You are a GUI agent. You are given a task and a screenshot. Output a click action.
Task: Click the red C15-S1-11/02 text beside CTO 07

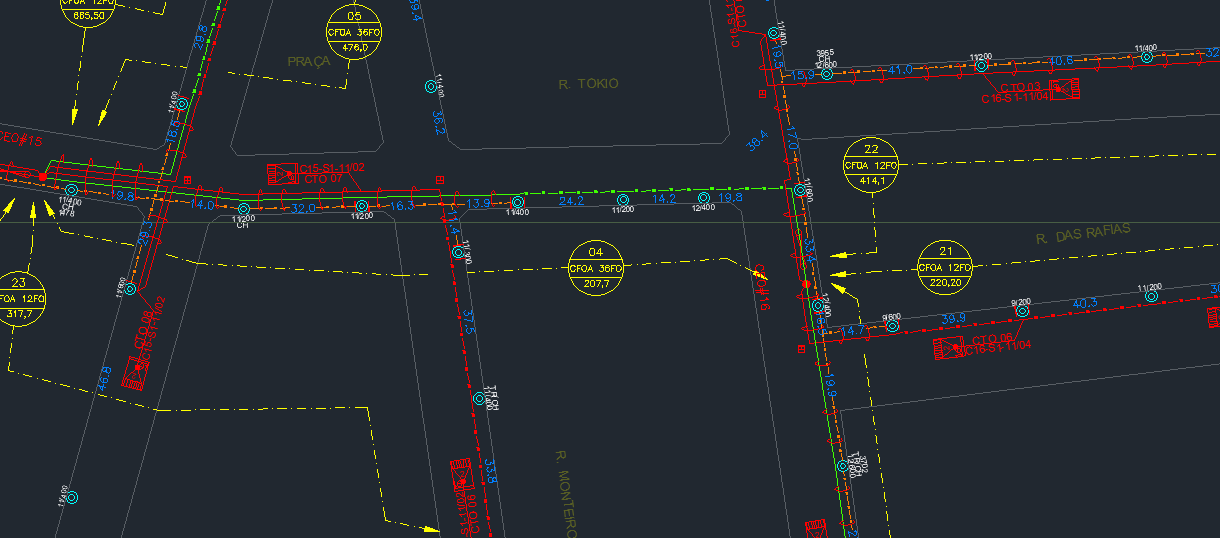click(x=331, y=168)
